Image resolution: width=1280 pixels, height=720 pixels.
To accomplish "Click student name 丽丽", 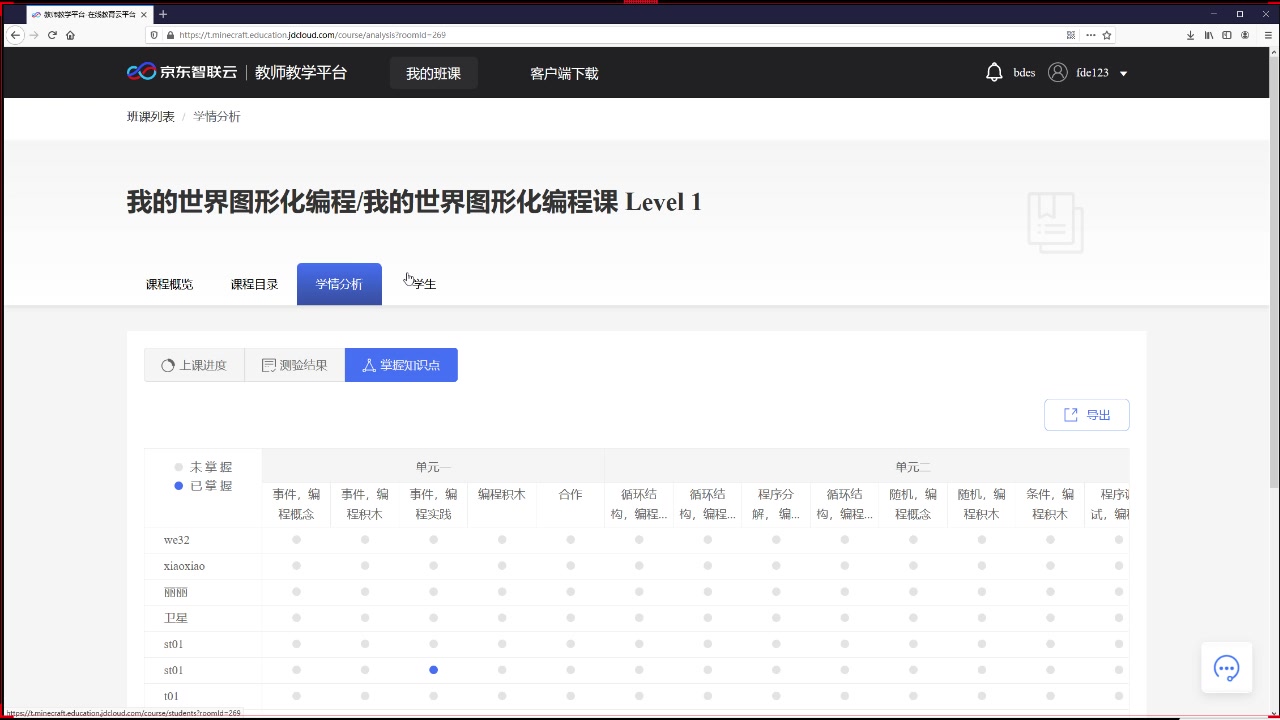I will (x=175, y=592).
